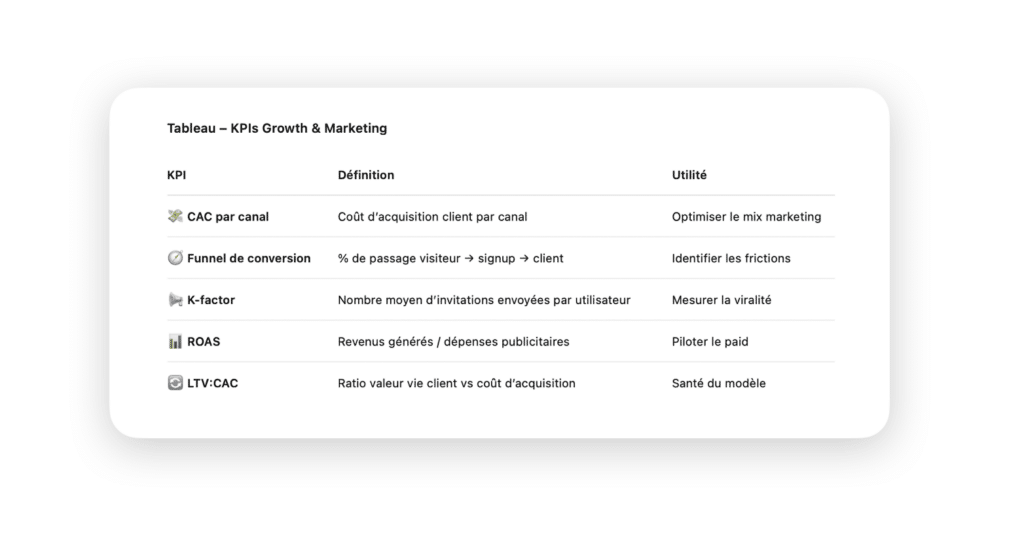Click the Optimiser le mix marketing cell
The image size is (1024, 539).
click(x=746, y=216)
